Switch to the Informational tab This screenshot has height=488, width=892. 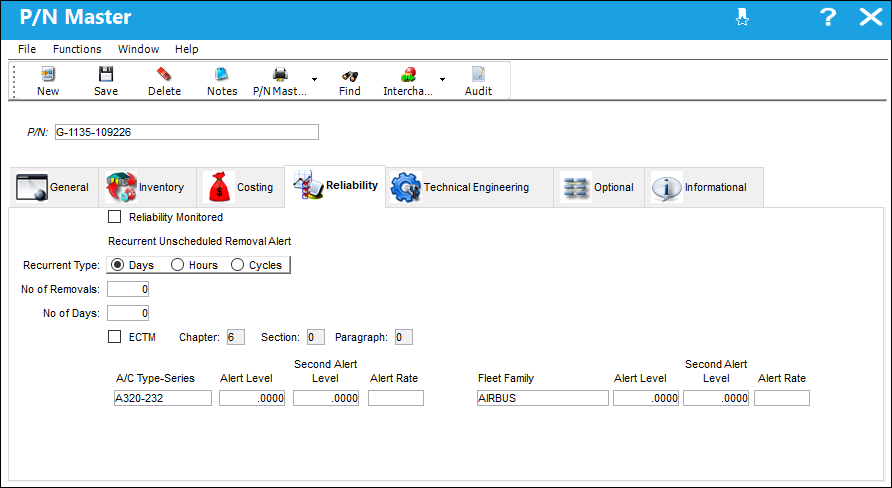pyautogui.click(x=704, y=187)
